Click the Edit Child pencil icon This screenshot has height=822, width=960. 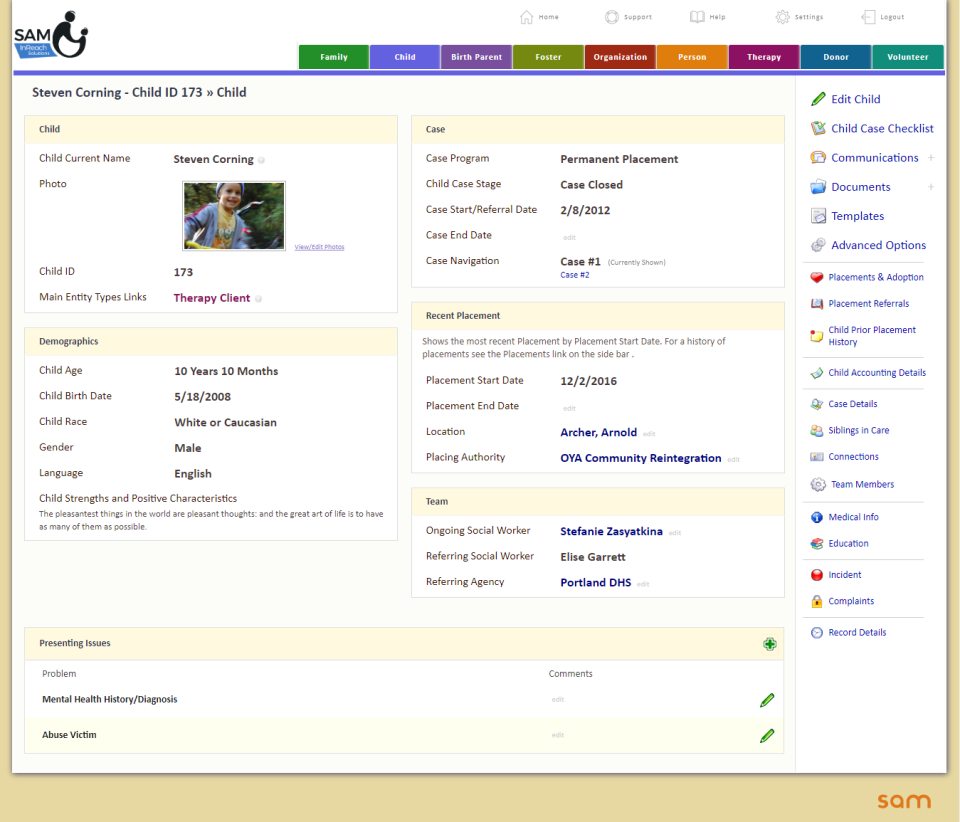click(818, 99)
